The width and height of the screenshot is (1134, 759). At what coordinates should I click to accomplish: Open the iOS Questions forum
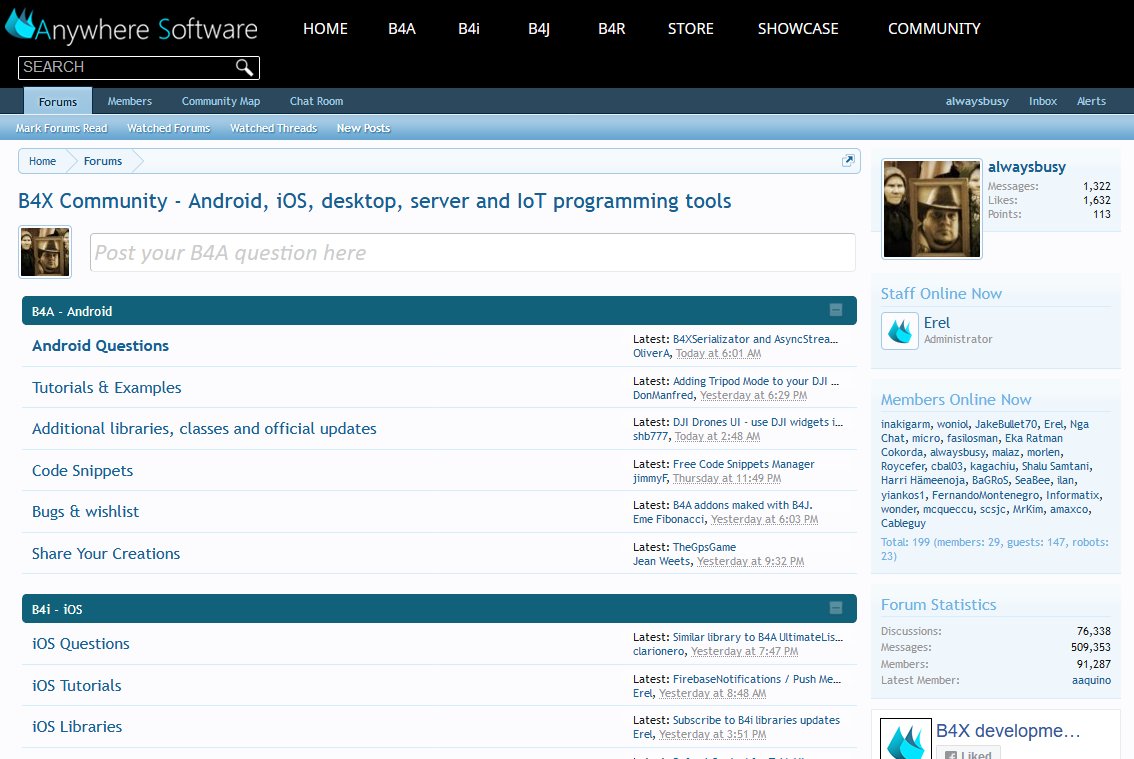[80, 644]
